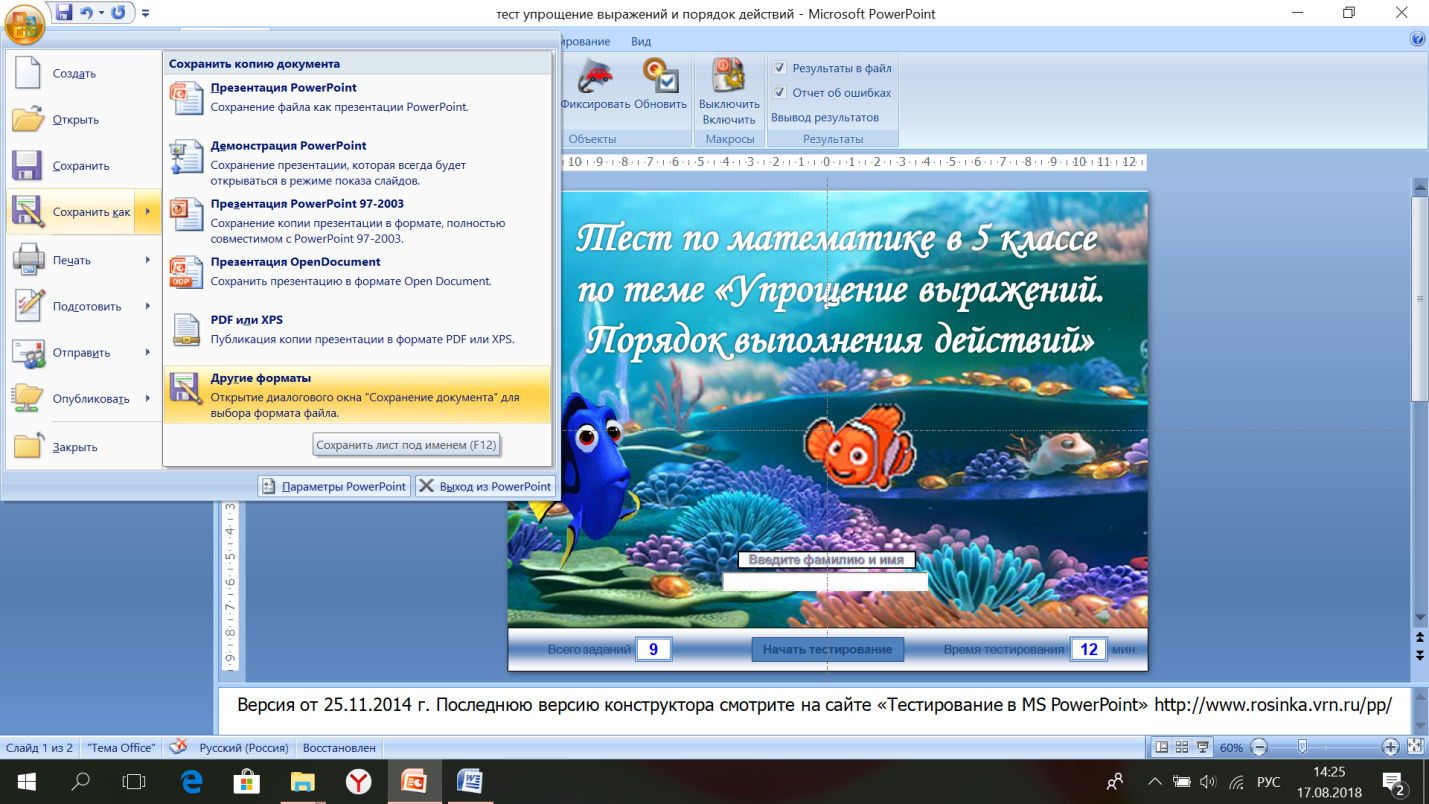The width and height of the screenshot is (1429, 804).
Task: Click the zoom slider handle
Action: 1302,747
